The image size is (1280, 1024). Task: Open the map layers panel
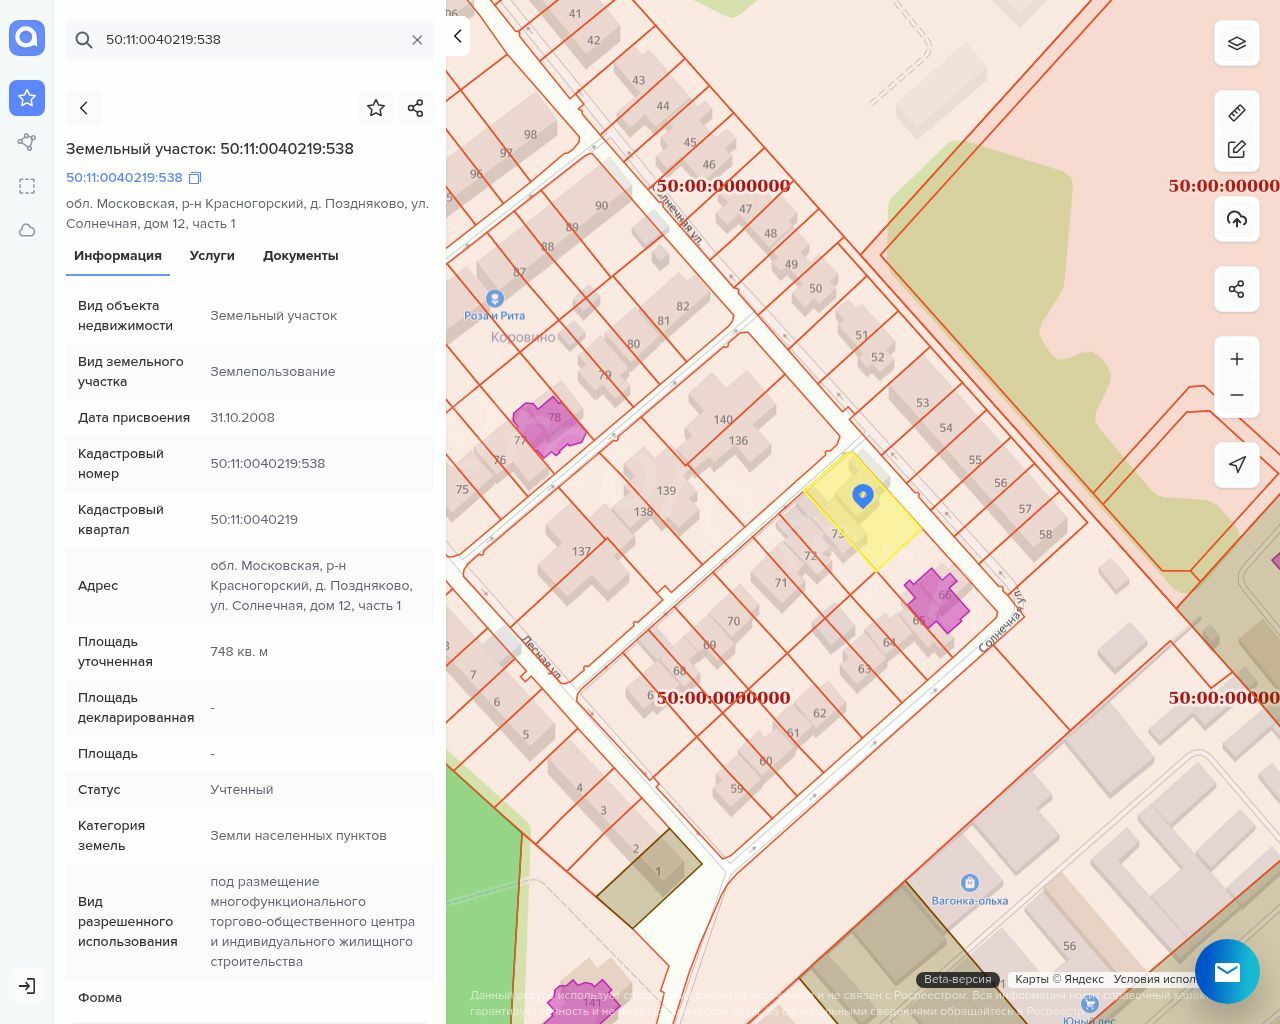coord(1237,44)
